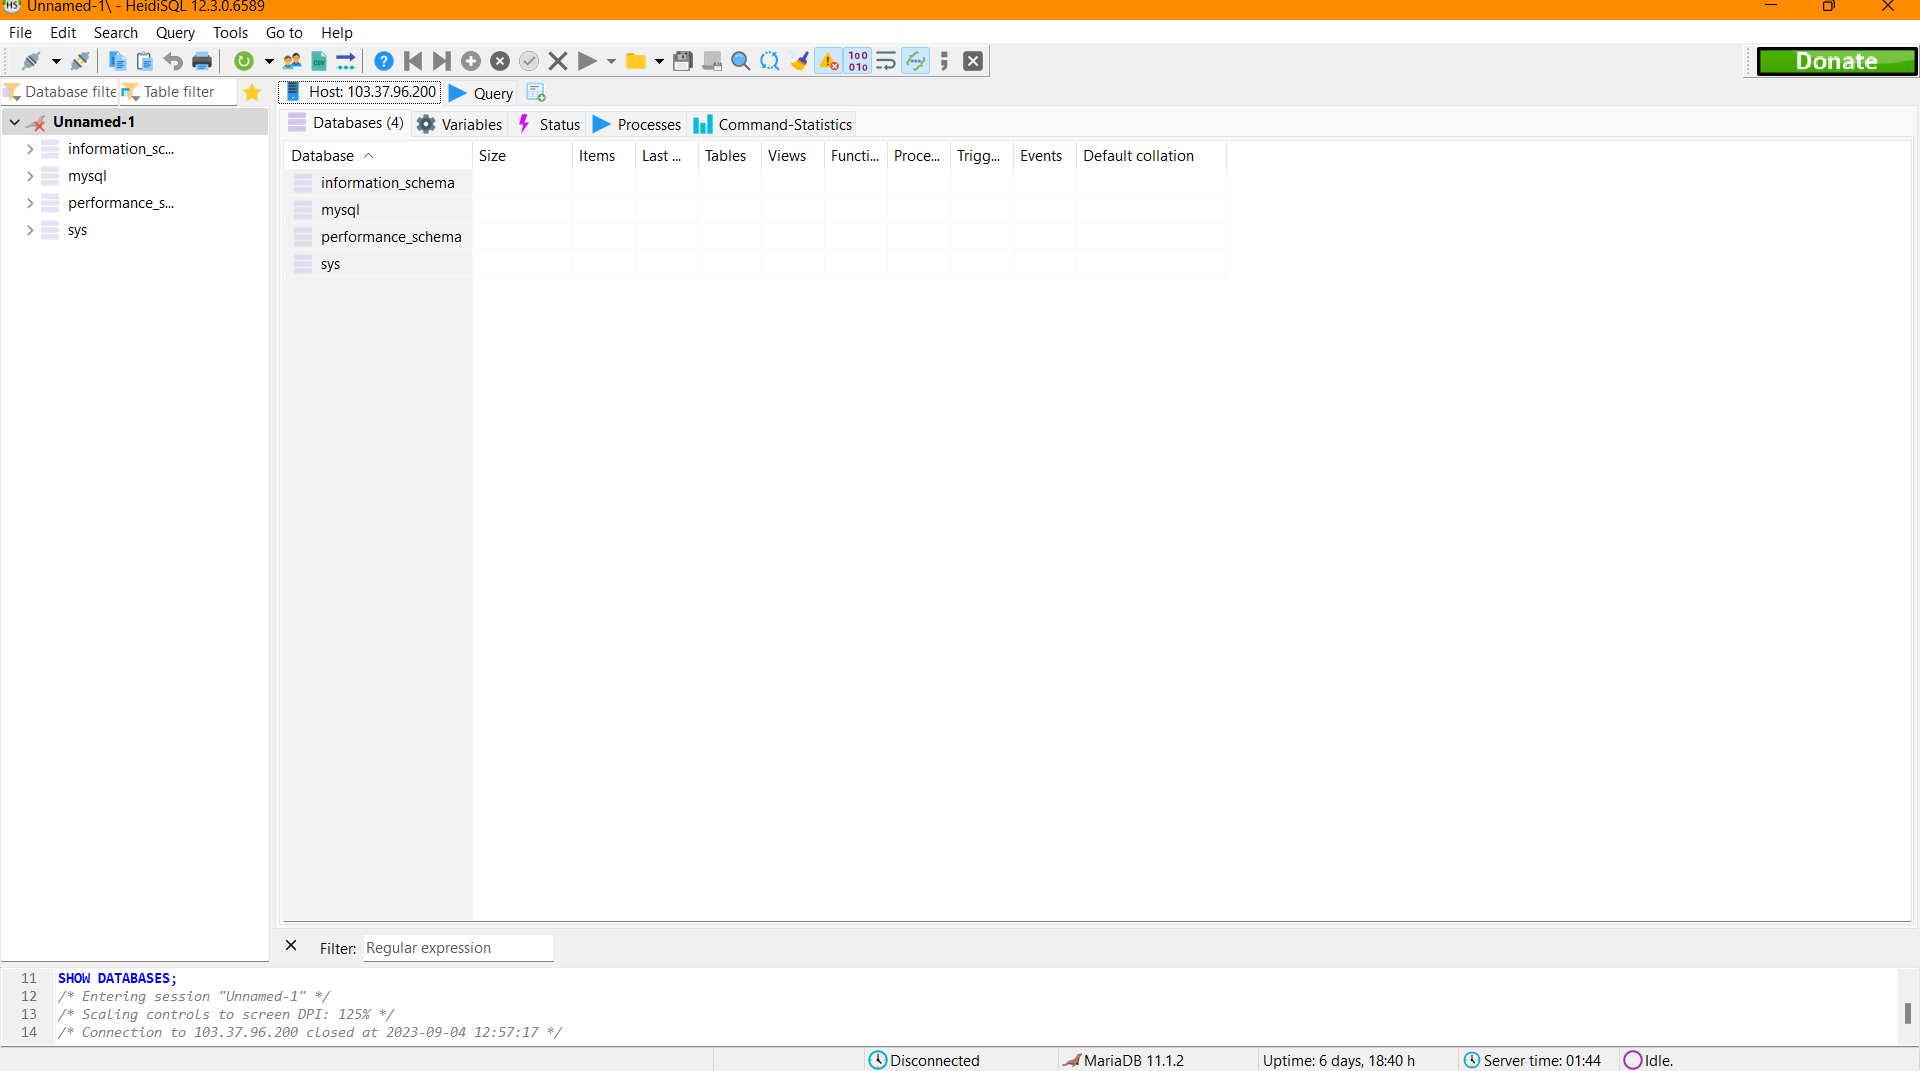Click the load SQL file folder icon
Screen dimensions: 1920x1071
tap(635, 61)
